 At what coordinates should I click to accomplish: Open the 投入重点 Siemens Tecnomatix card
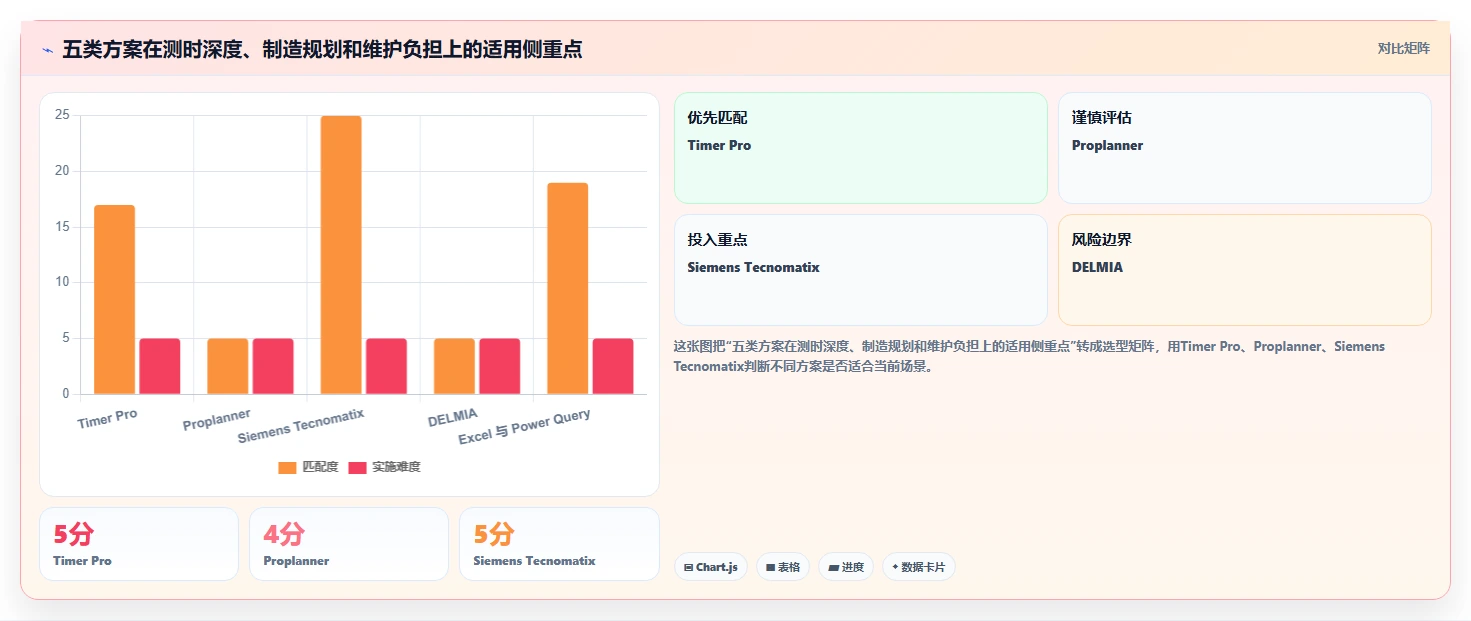click(x=860, y=270)
